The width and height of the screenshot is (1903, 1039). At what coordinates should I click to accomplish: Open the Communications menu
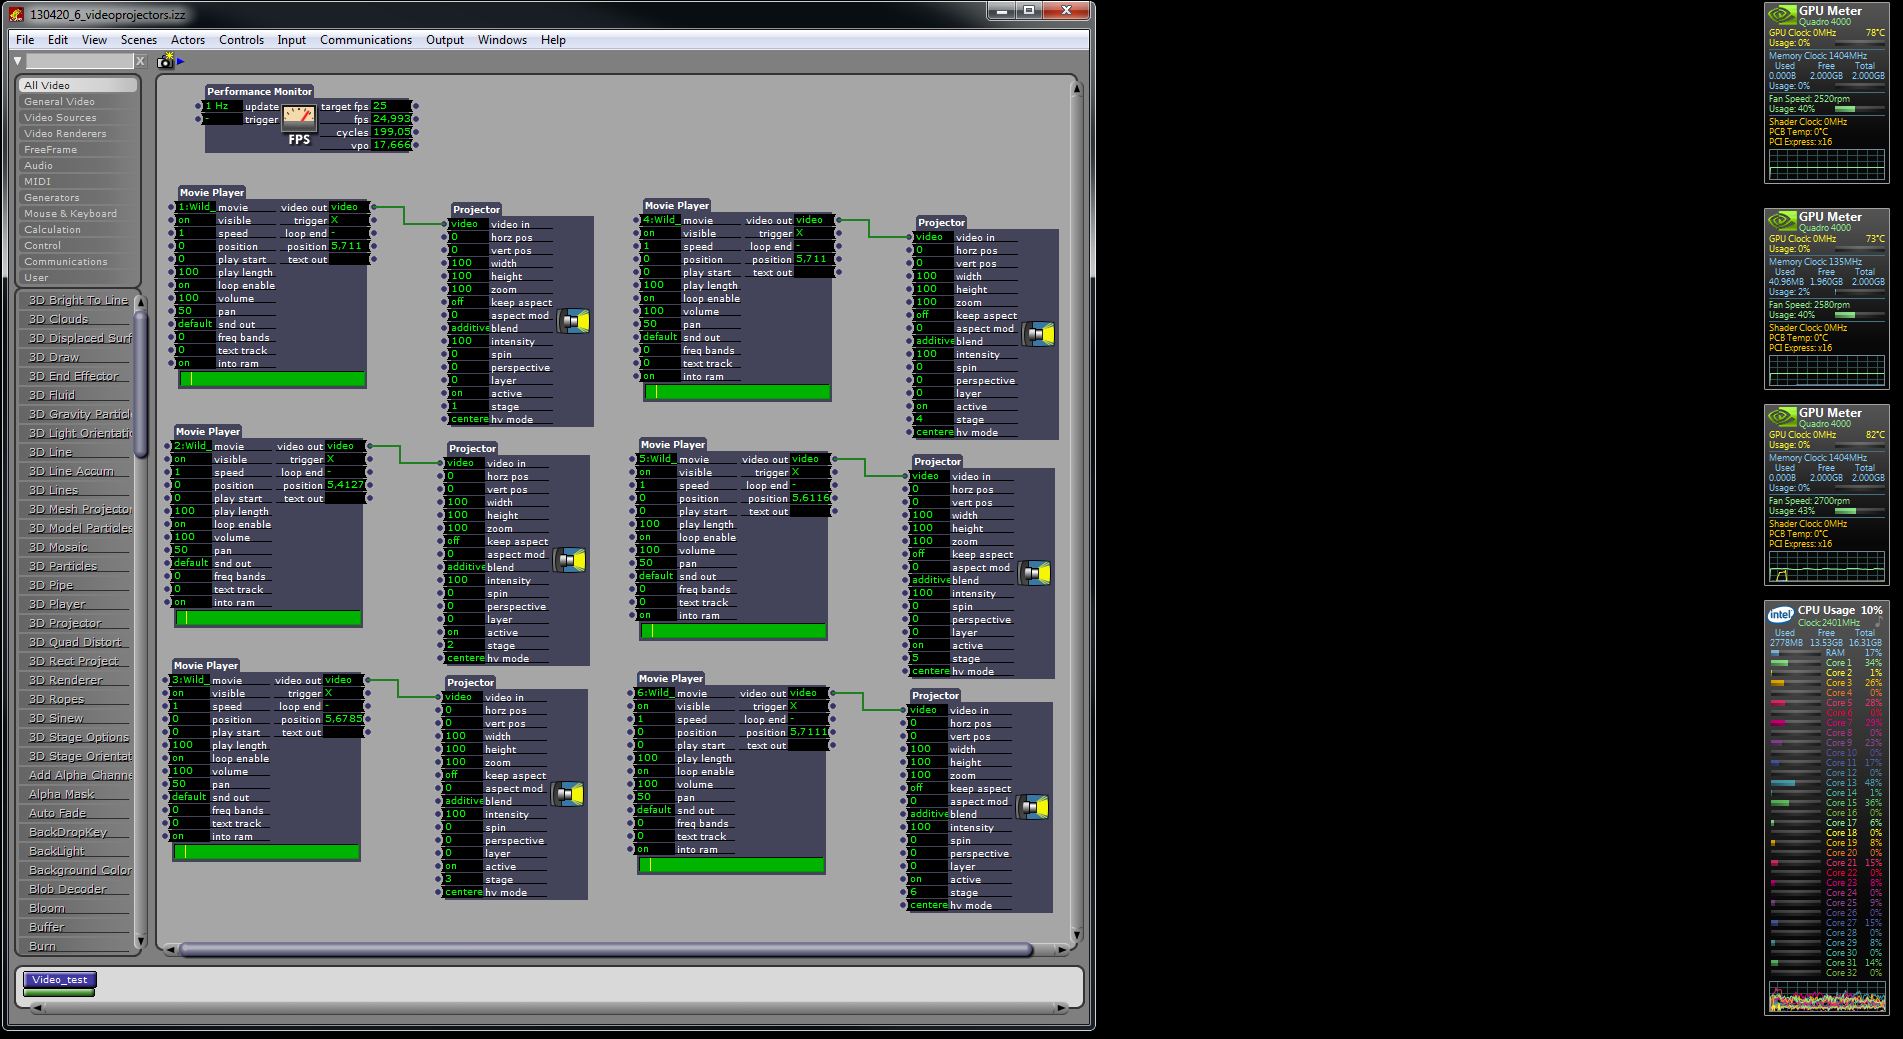366,40
